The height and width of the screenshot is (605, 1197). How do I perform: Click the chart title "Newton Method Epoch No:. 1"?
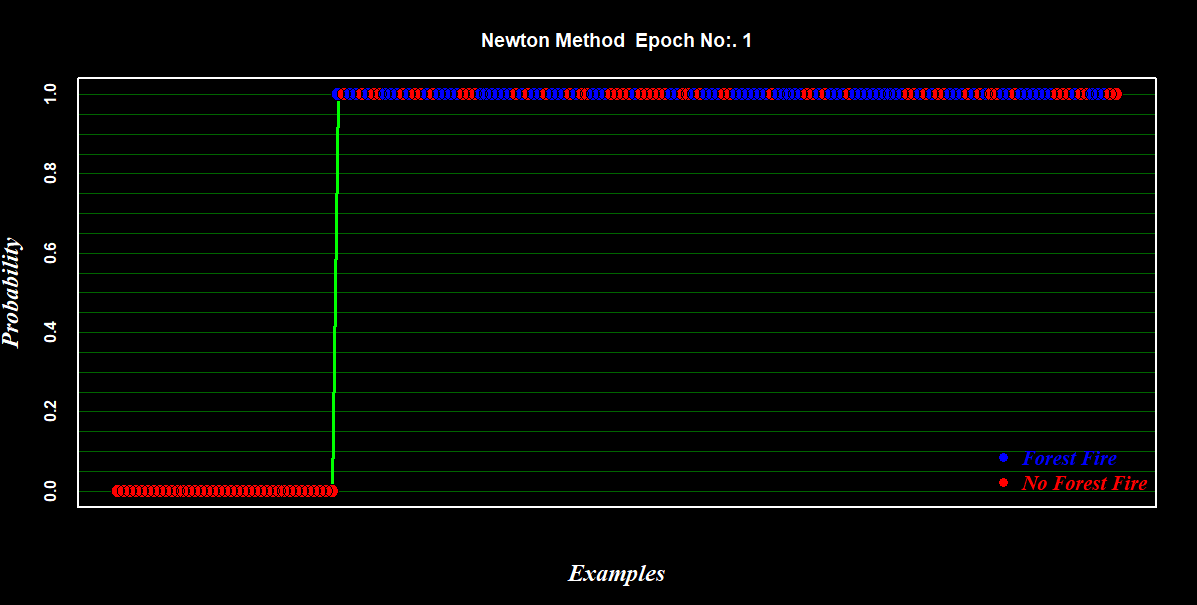pyautogui.click(x=616, y=40)
